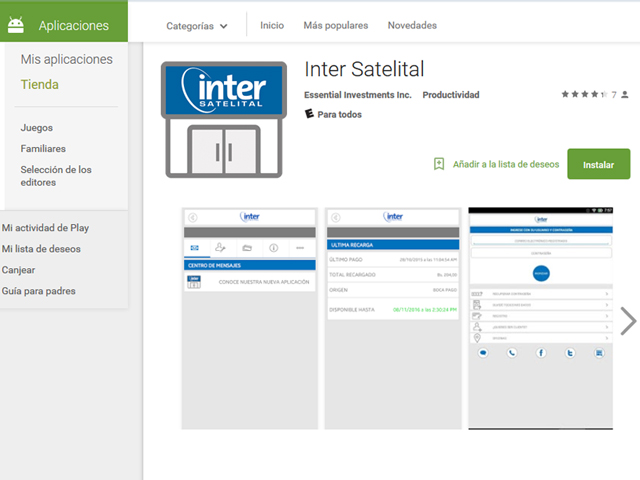640x480 pixels.
Task: Select Tienda in the sidebar
Action: 40,84
